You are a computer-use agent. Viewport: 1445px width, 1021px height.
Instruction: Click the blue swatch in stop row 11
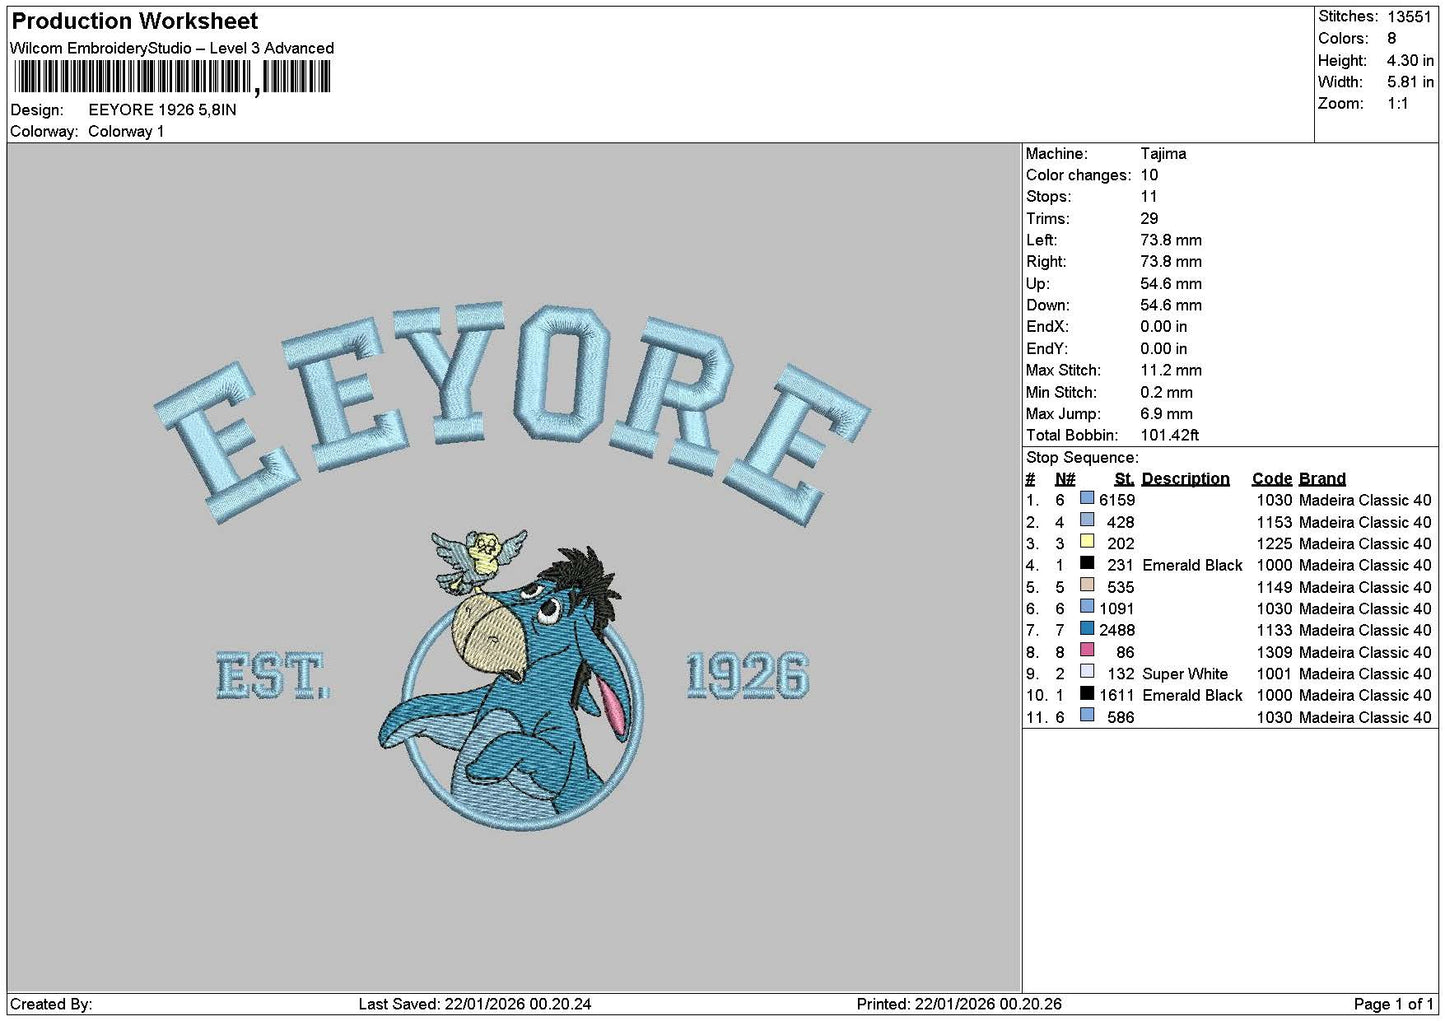click(1087, 715)
